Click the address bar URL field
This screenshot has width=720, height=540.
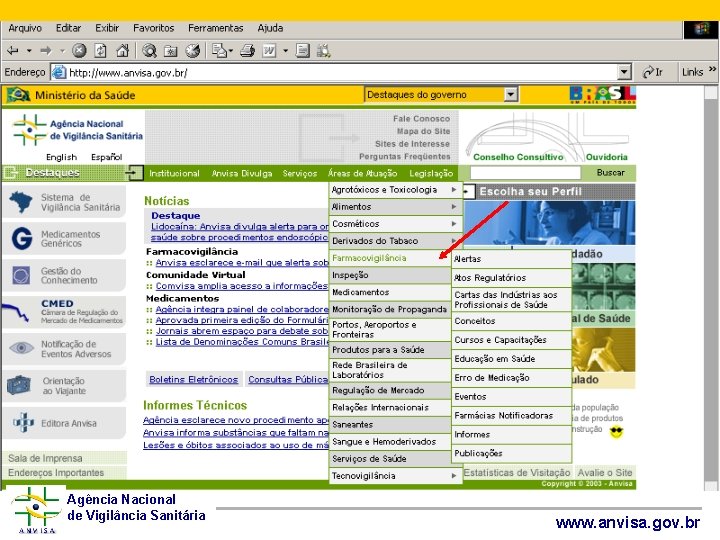click(x=342, y=73)
